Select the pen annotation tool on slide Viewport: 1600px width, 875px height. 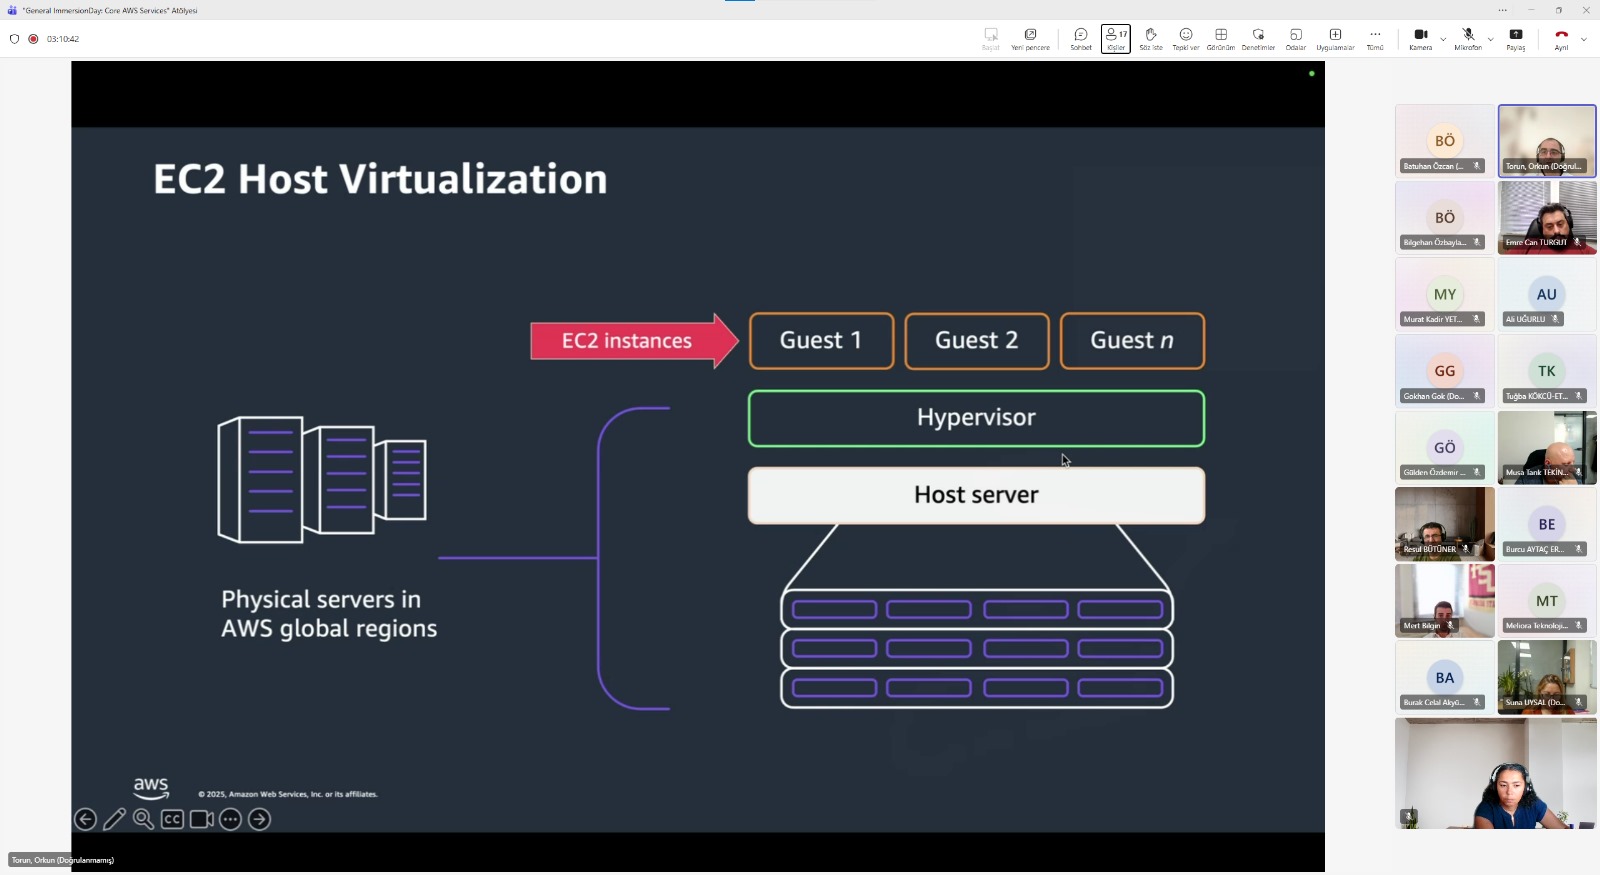[115, 820]
